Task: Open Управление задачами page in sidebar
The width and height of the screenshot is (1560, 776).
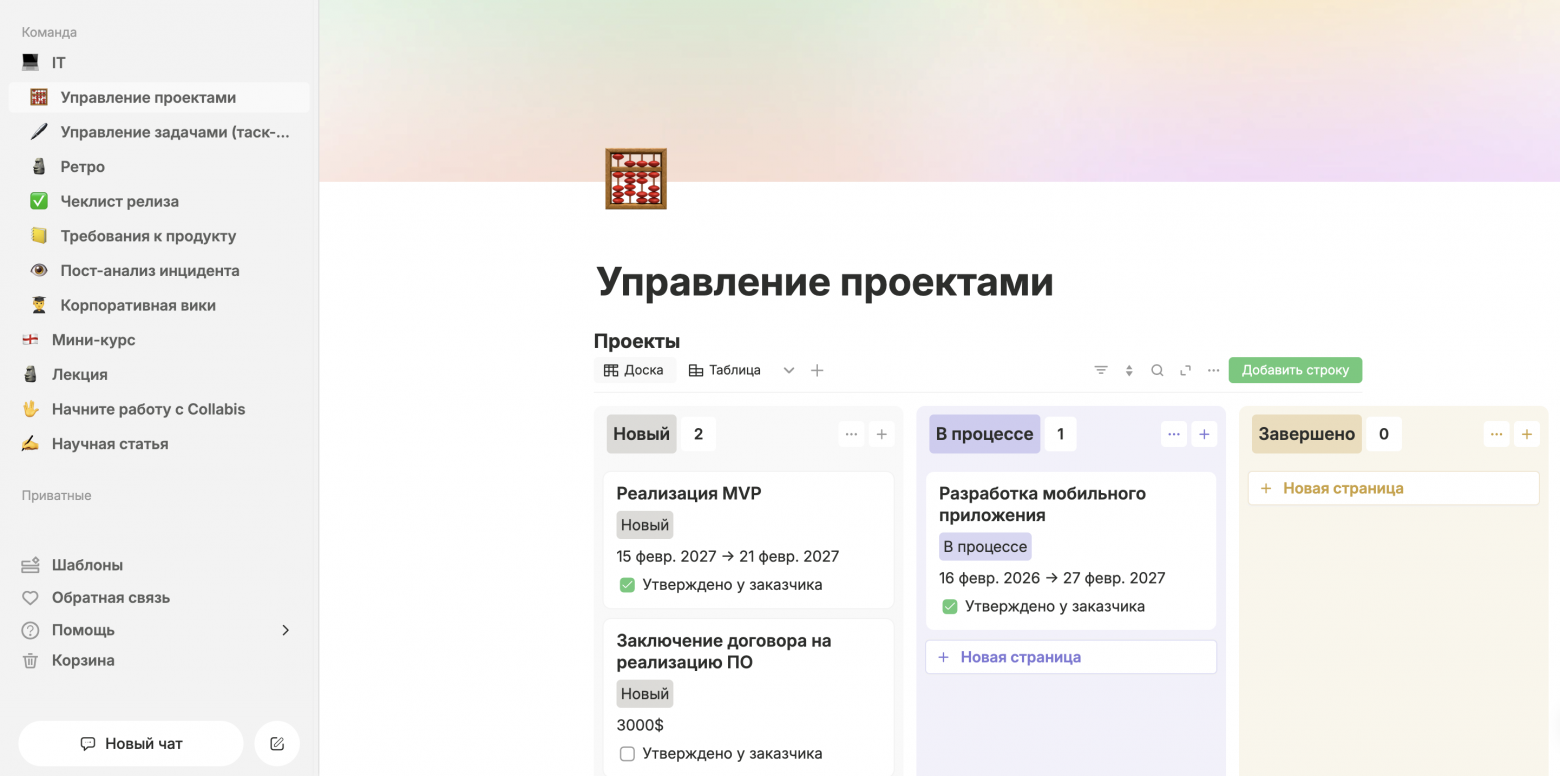Action: click(159, 132)
